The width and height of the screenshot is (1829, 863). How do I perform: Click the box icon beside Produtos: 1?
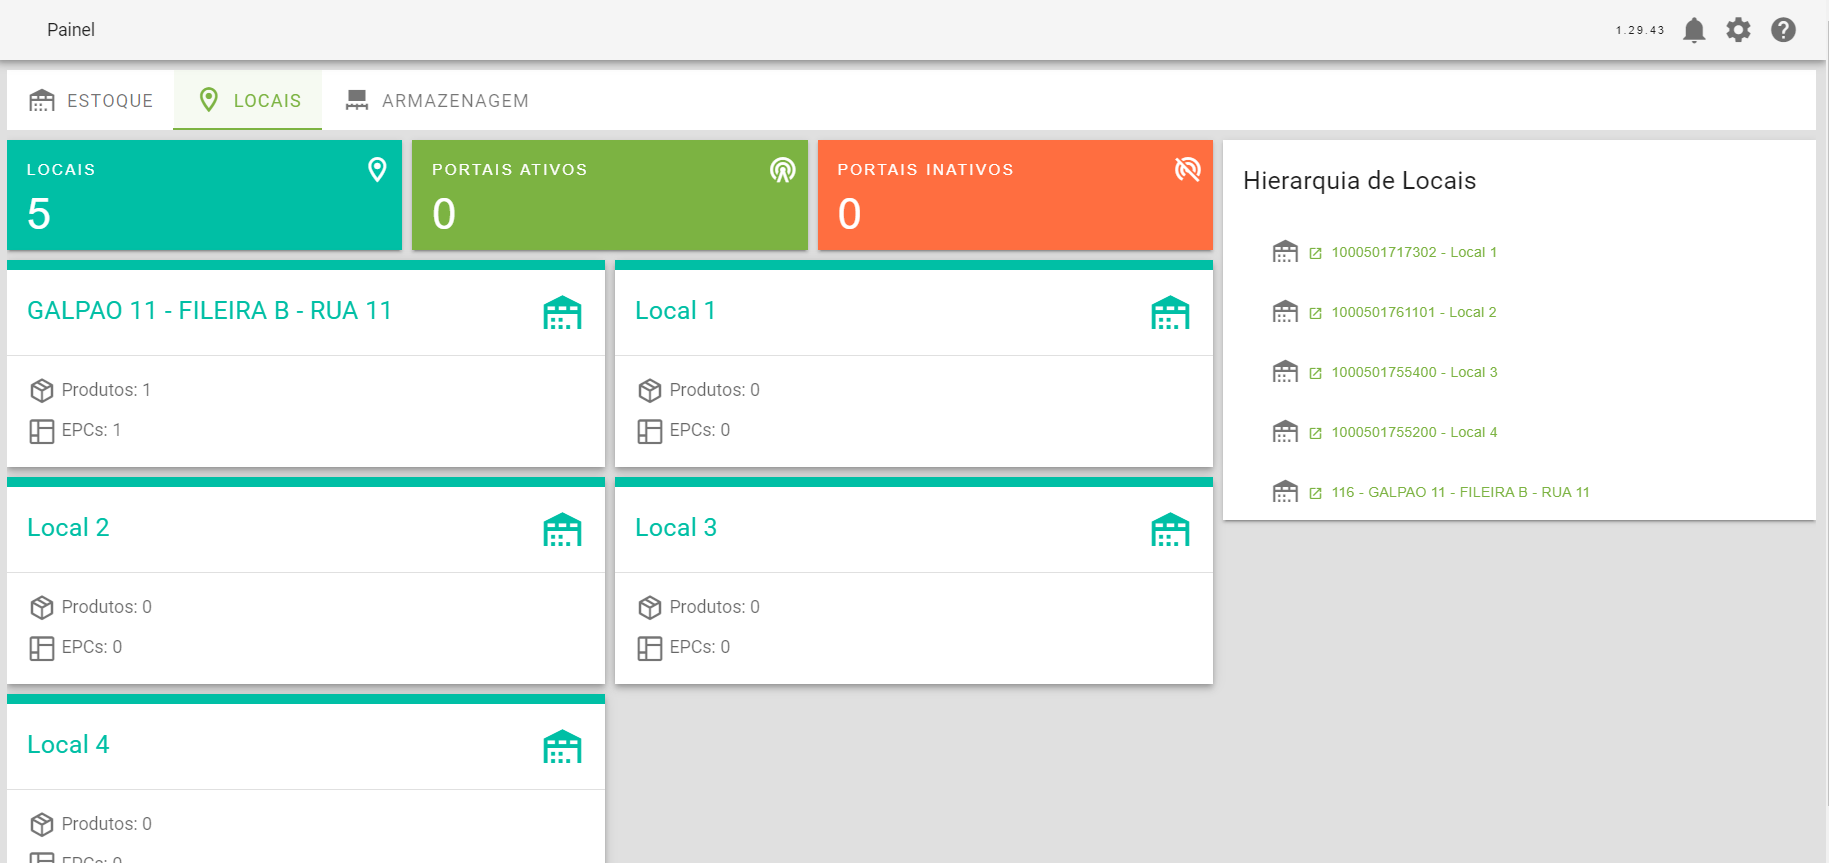(42, 390)
